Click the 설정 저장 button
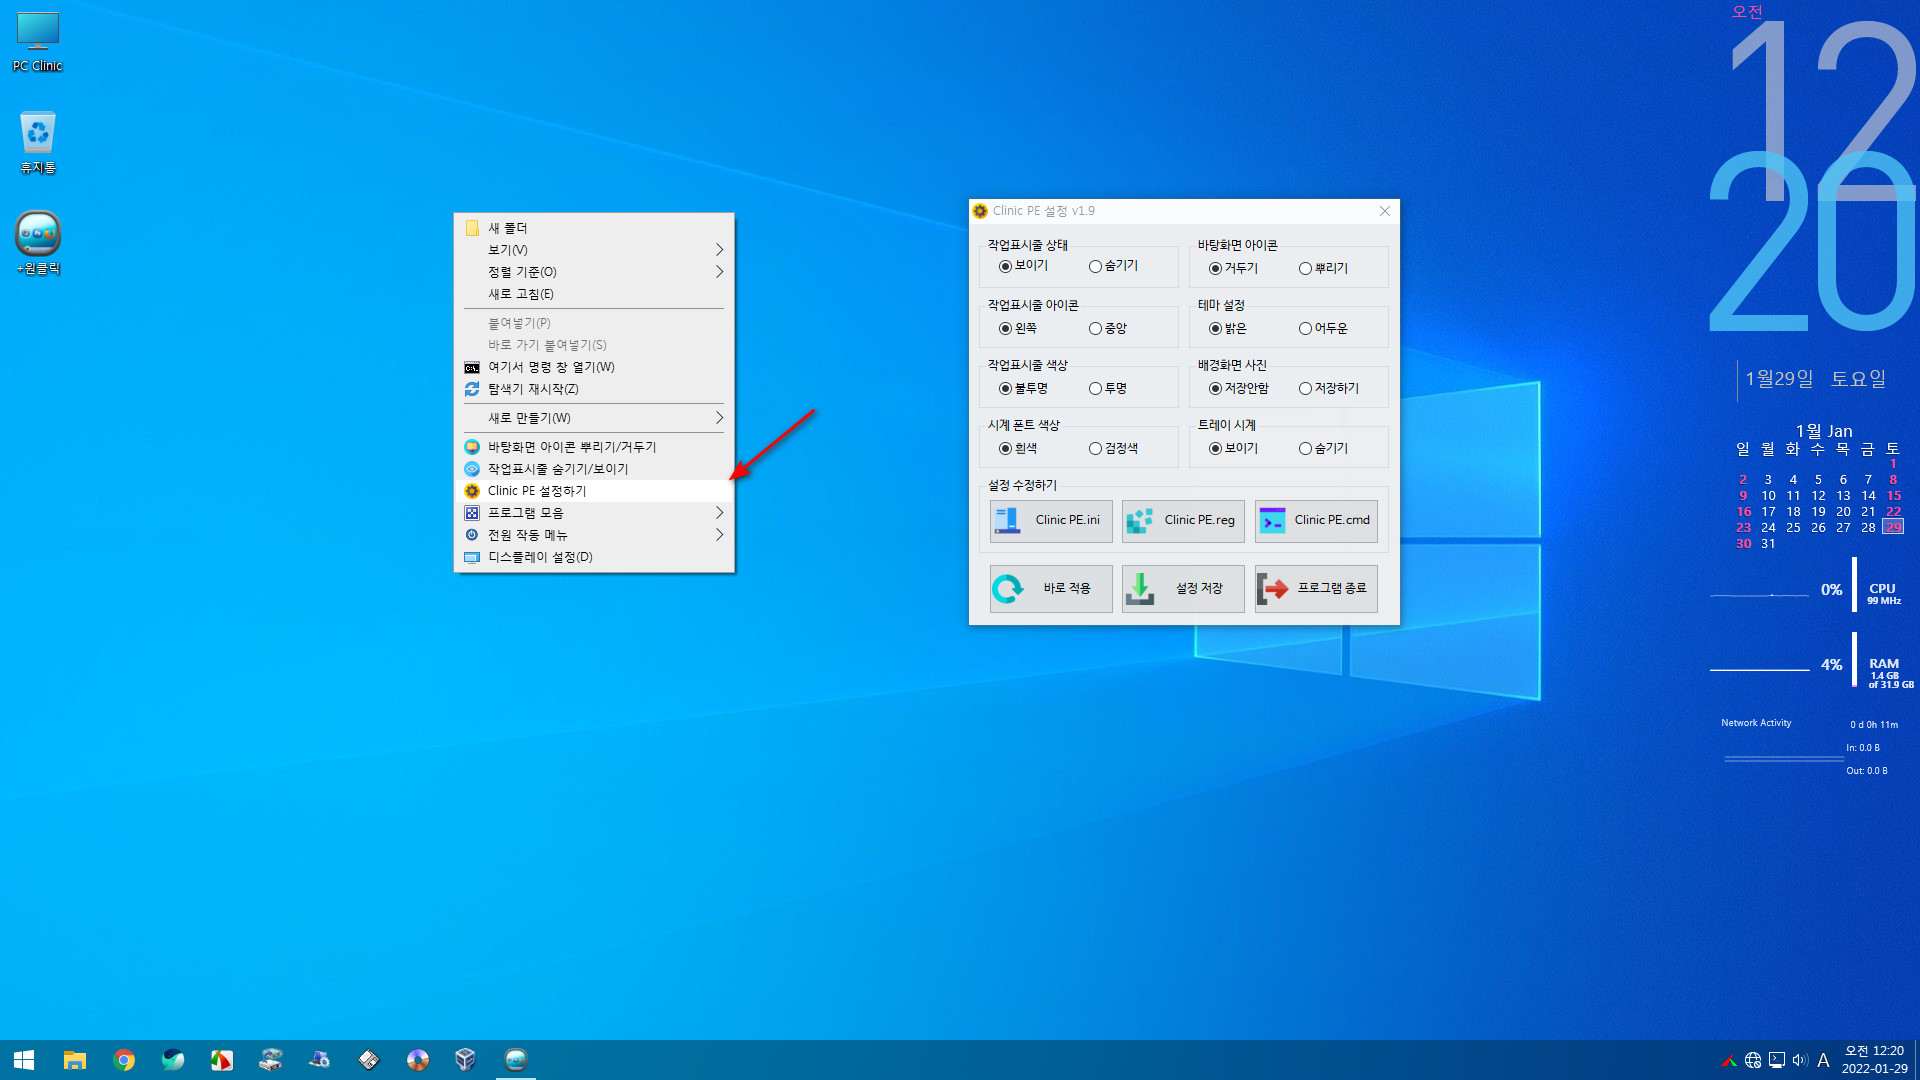This screenshot has height=1080, width=1920. coord(1183,589)
